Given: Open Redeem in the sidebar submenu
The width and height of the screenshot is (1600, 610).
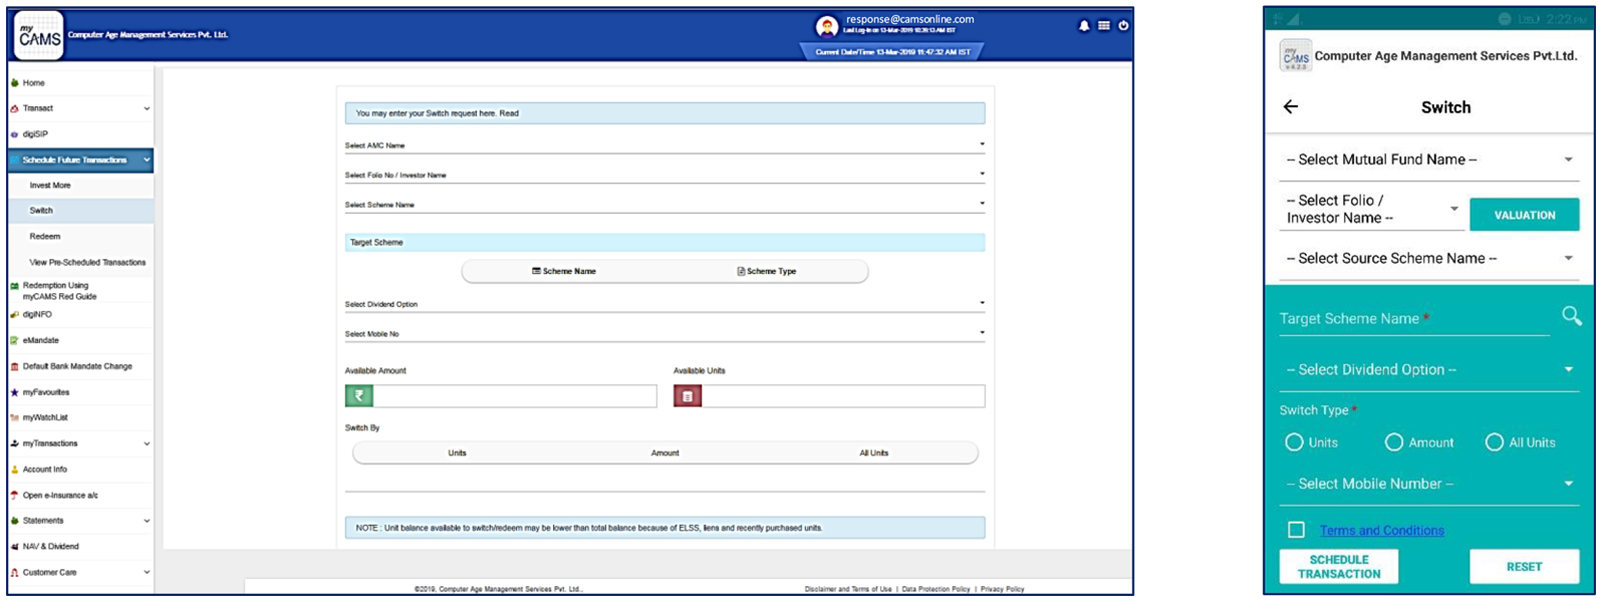Looking at the screenshot, I should [x=45, y=237].
